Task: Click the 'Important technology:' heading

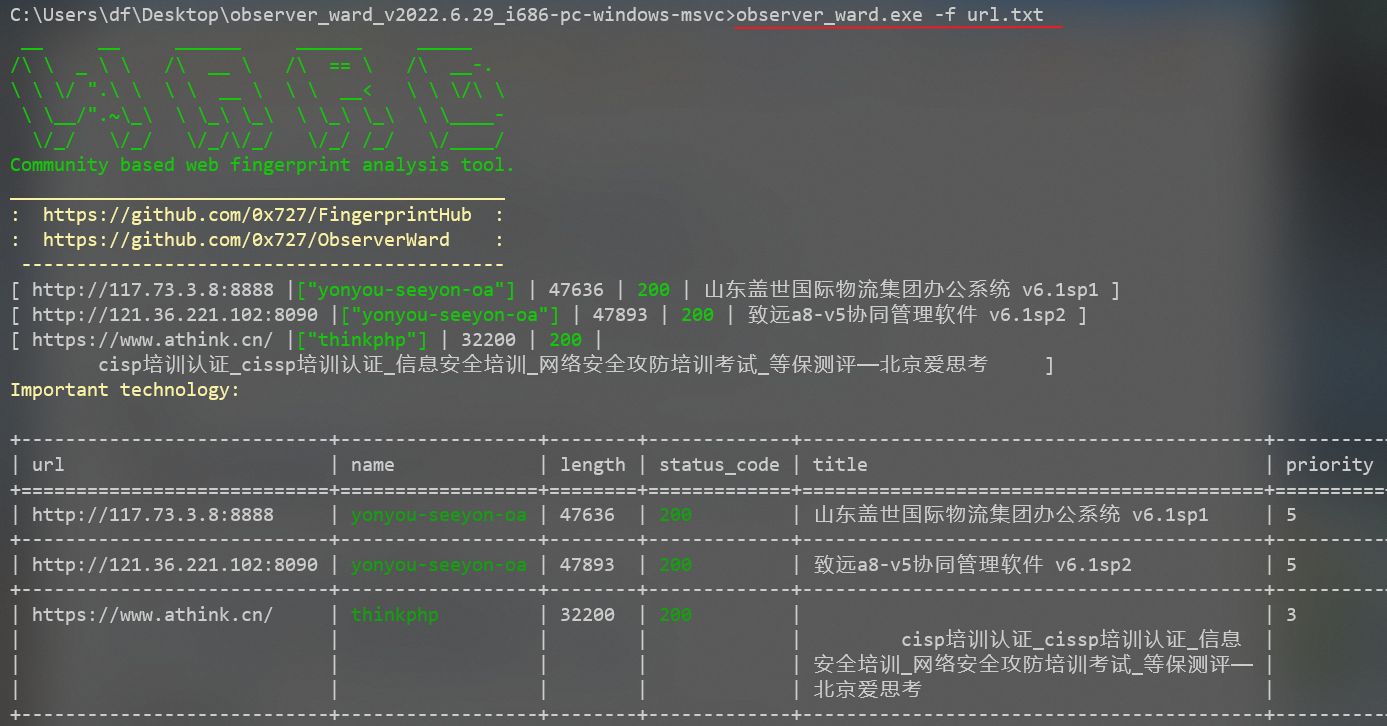Action: coord(125,390)
